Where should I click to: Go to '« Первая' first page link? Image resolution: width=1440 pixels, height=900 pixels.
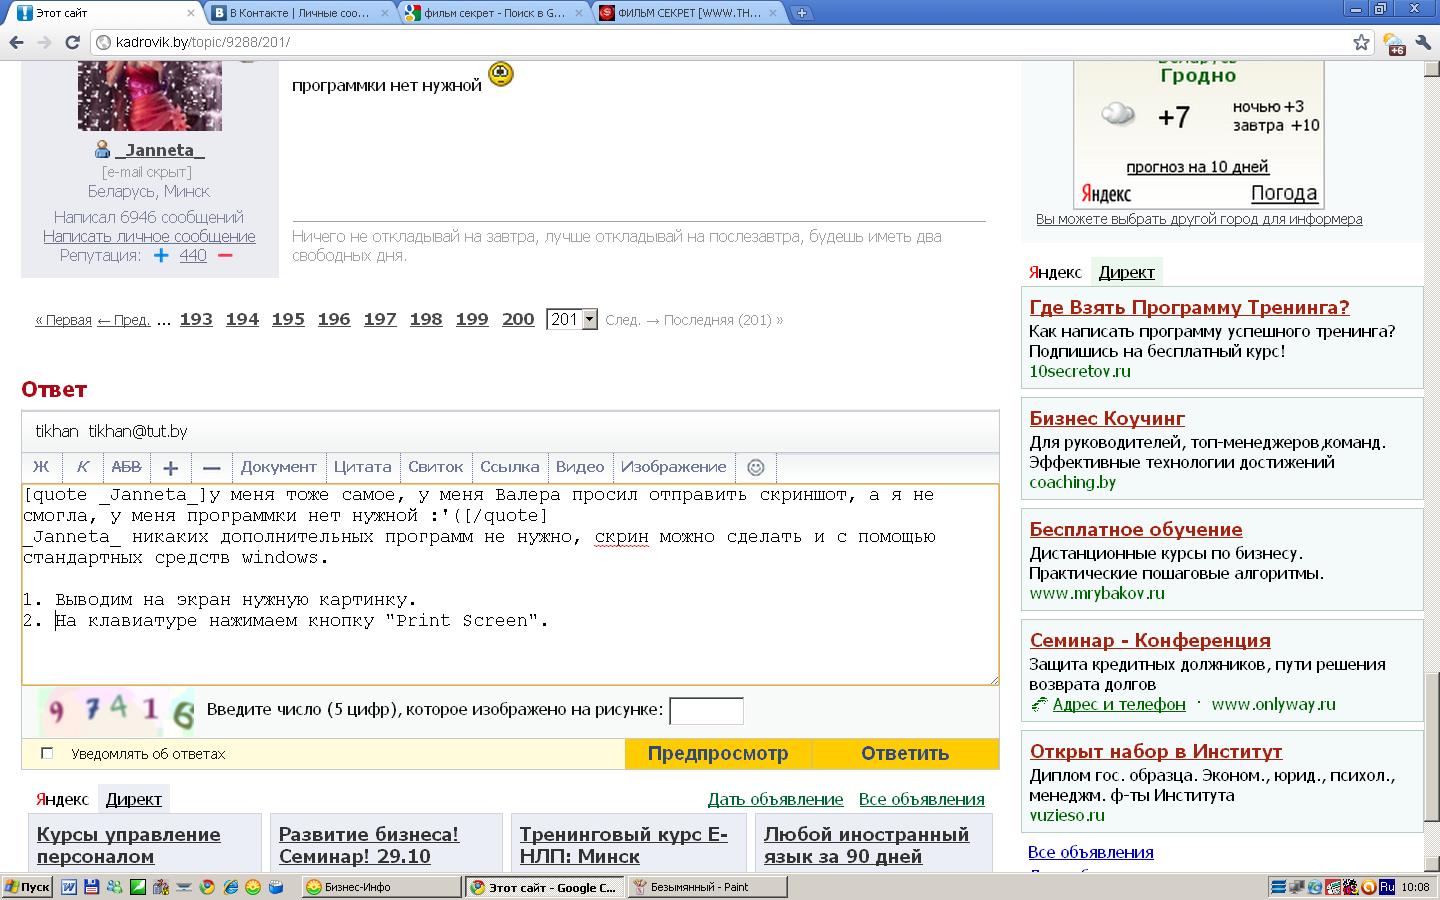[x=63, y=320]
